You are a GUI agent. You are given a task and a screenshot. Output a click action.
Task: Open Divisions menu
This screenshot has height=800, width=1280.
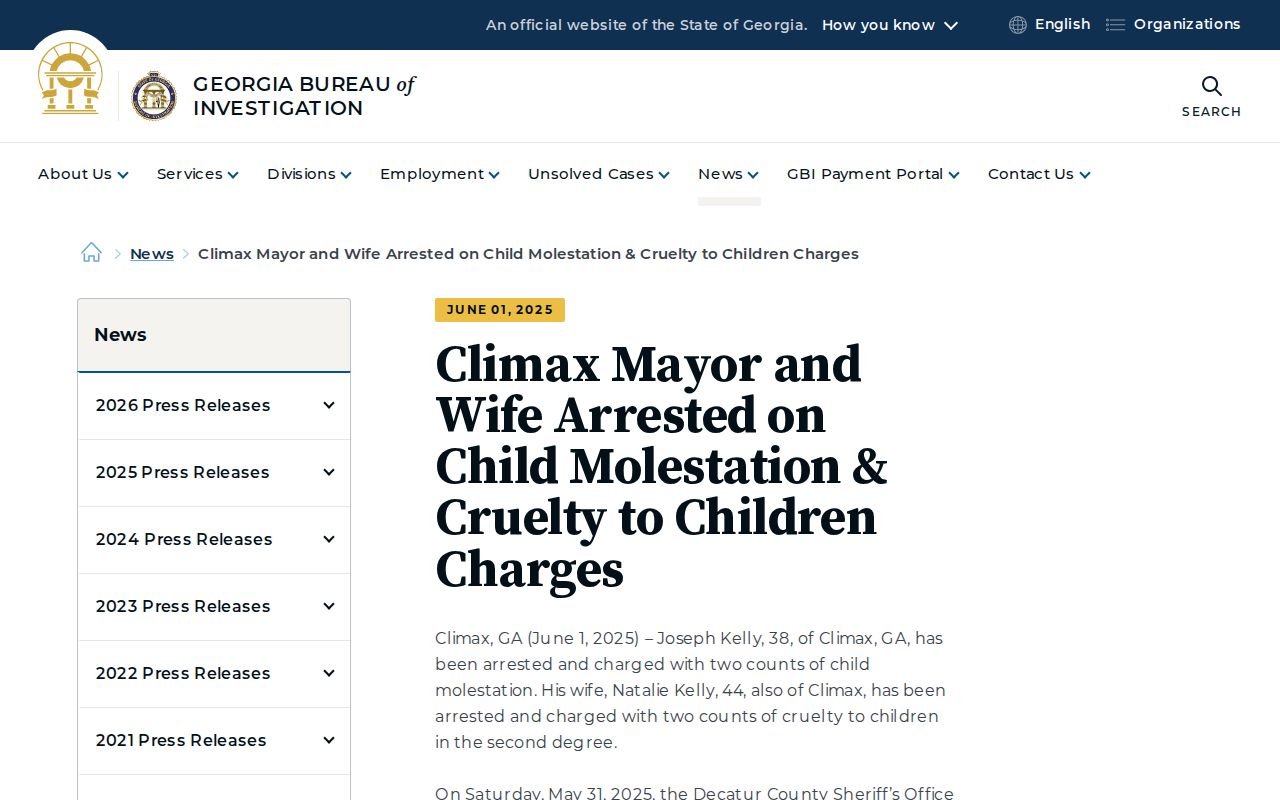pyautogui.click(x=309, y=174)
